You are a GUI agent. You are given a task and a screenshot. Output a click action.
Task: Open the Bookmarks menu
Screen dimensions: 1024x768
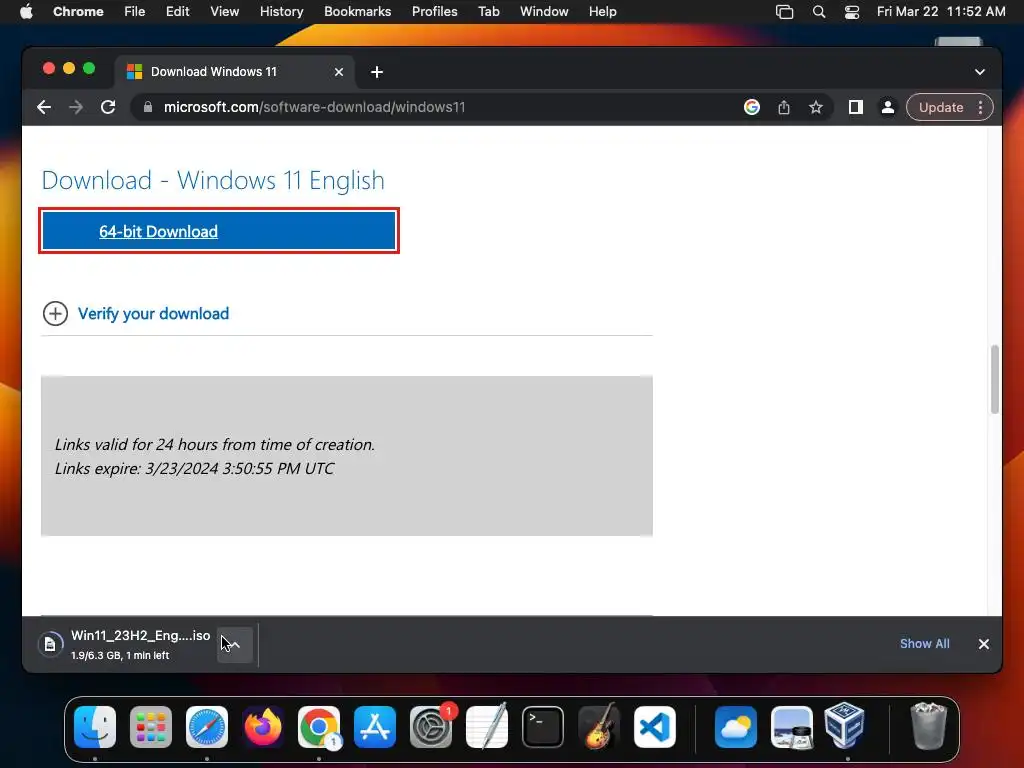tap(357, 12)
